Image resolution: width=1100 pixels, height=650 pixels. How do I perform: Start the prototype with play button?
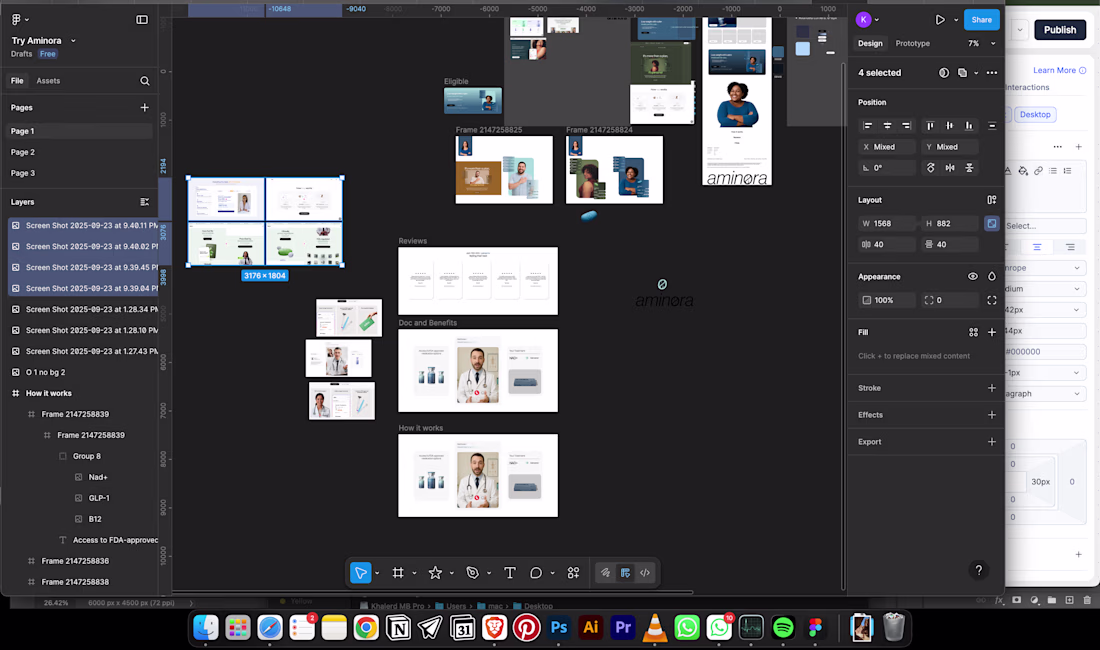pos(940,20)
